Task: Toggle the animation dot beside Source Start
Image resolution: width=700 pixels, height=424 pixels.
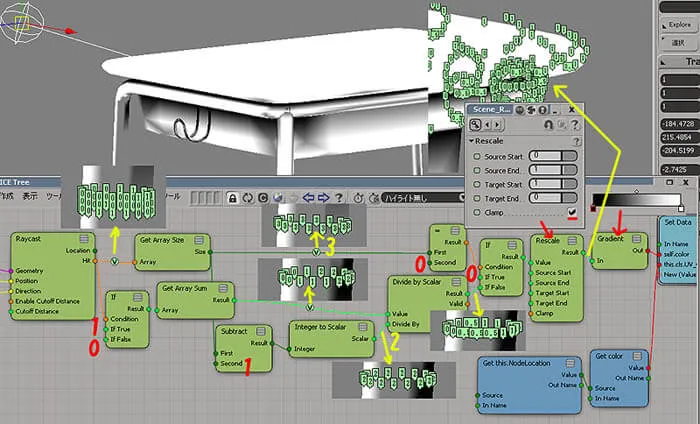Action: [477, 157]
